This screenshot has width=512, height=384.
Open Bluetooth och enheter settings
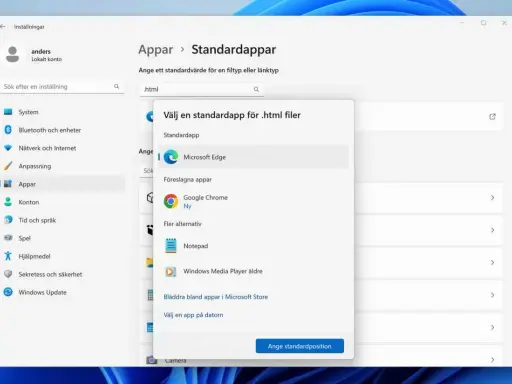pyautogui.click(x=63, y=130)
